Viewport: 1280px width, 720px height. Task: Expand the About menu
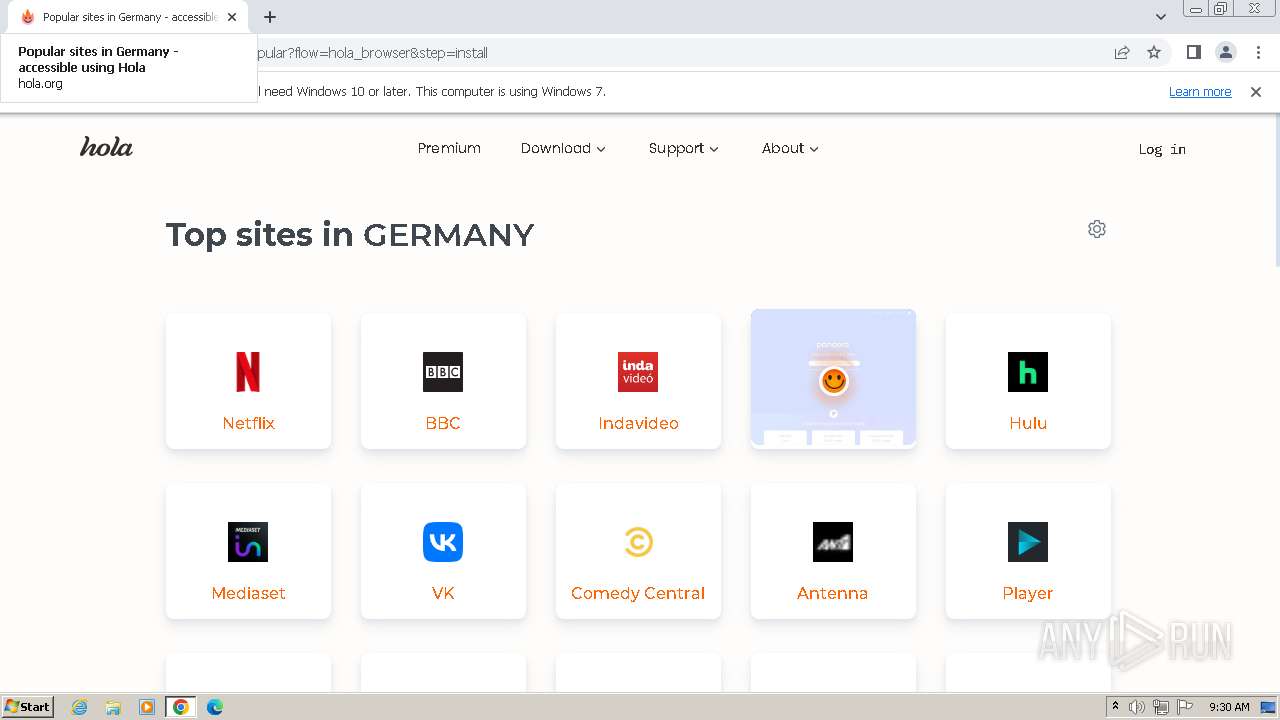tap(790, 148)
